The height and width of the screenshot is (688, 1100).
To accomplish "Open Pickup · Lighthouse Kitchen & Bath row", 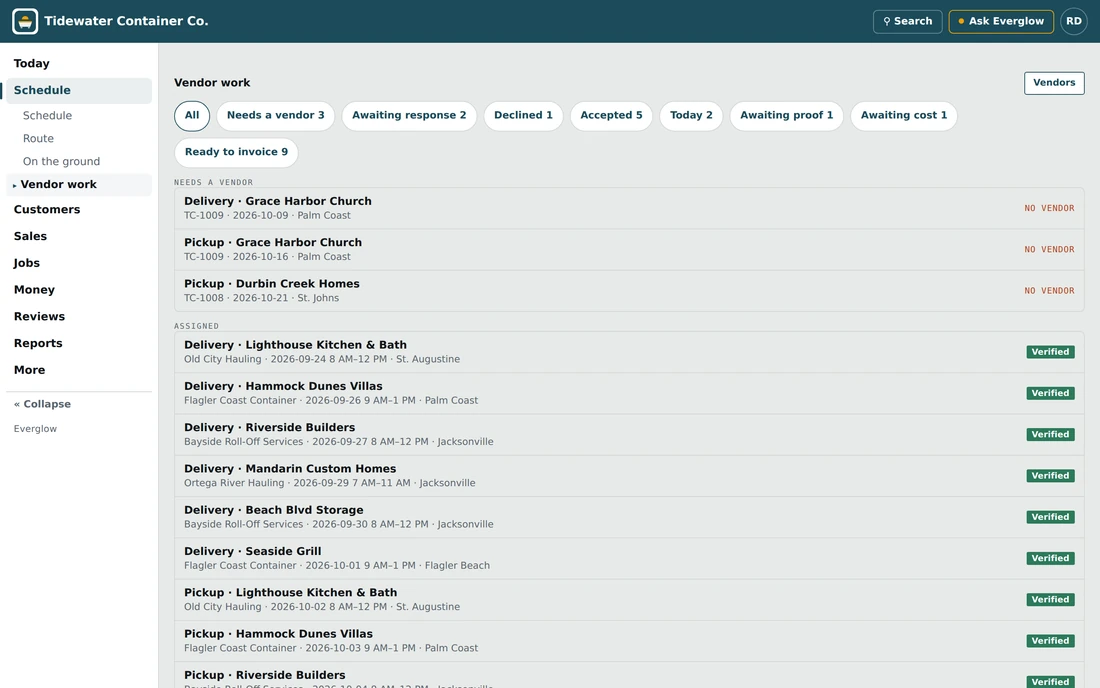I will [x=629, y=600].
